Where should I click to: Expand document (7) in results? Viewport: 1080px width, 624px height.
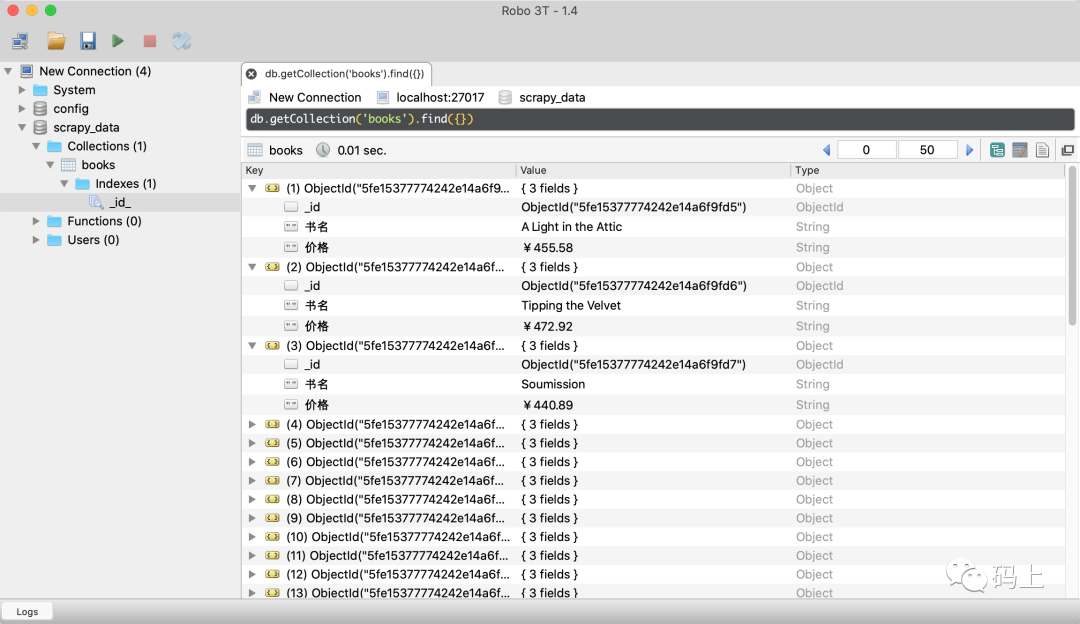(x=252, y=480)
